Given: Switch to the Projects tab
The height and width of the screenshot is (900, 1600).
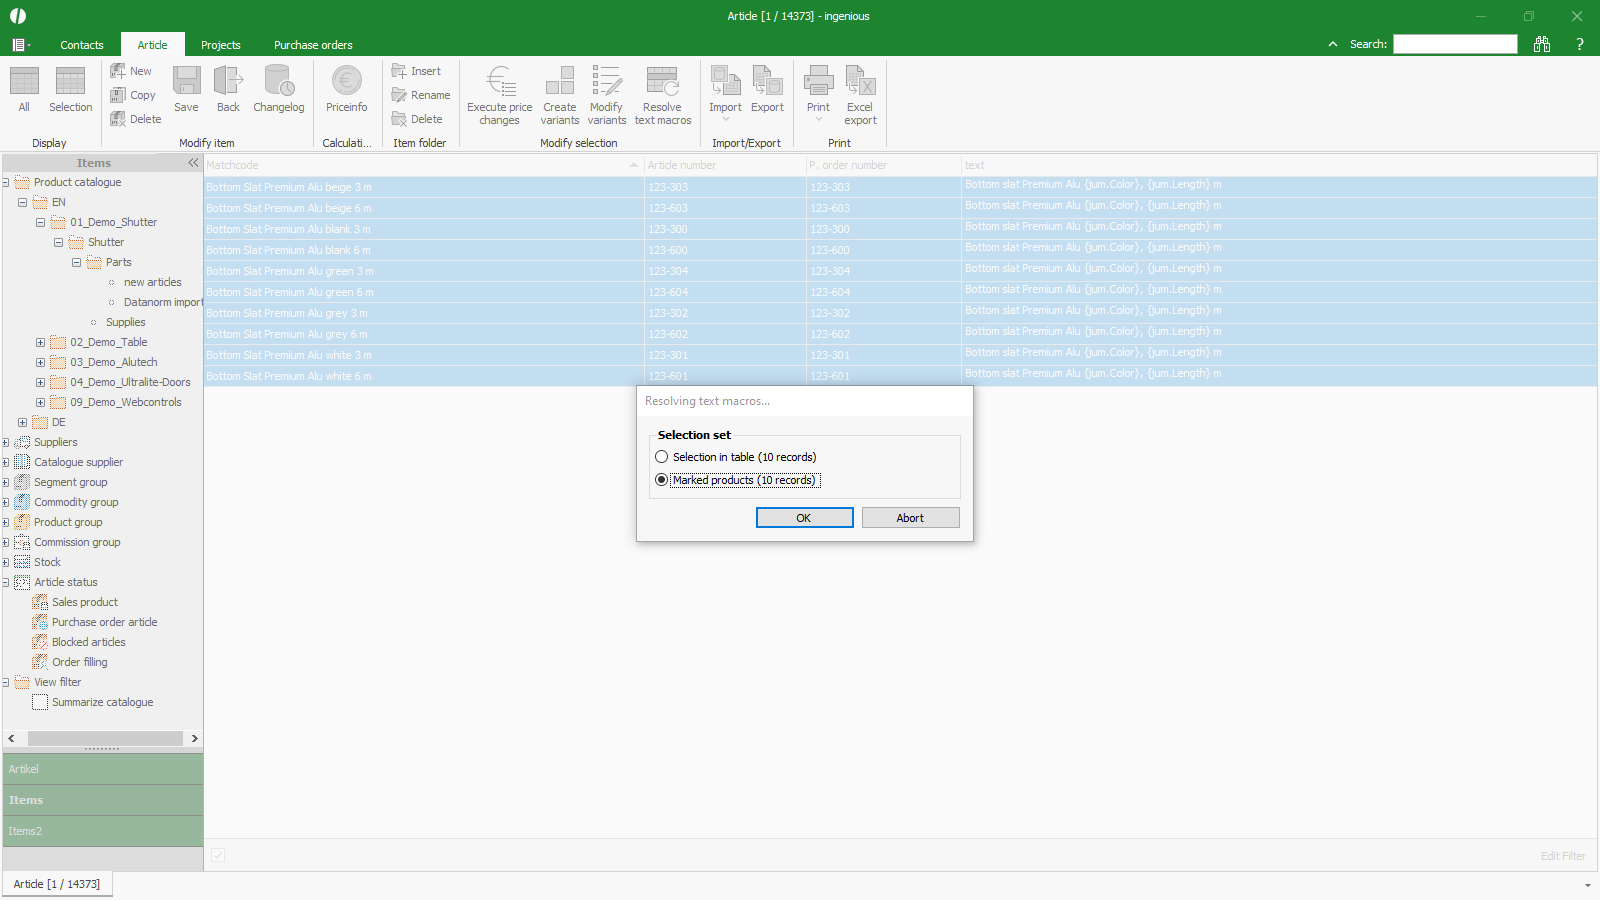Looking at the screenshot, I should [220, 45].
